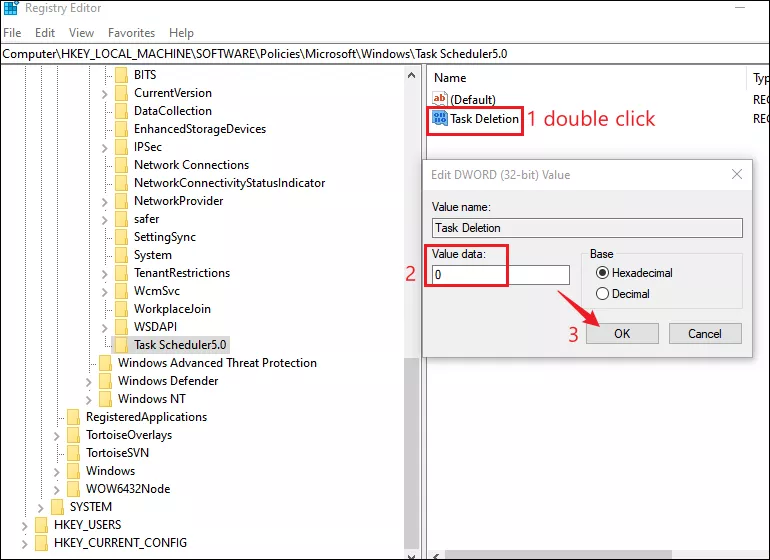Screen dimensions: 770x560
Task: Open the Help menu
Action: (181, 33)
